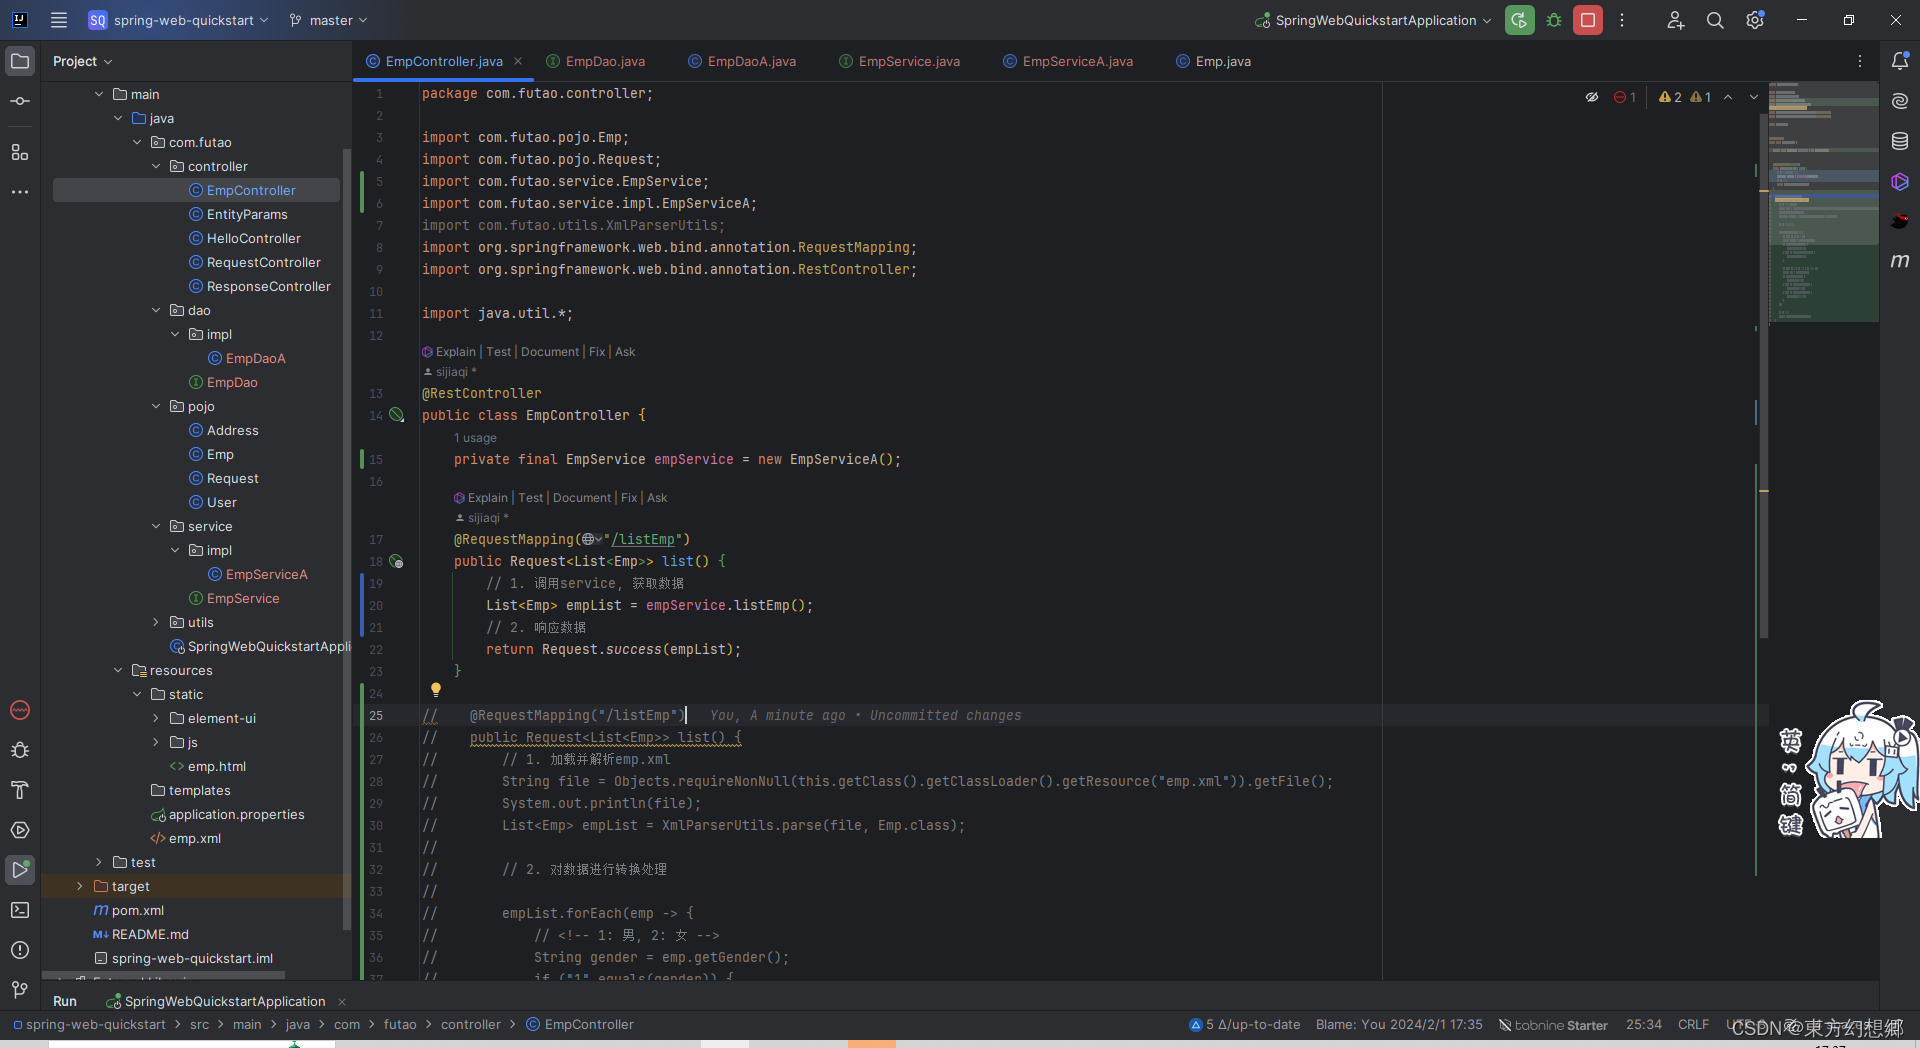Open the Commit tool window

coord(20,102)
